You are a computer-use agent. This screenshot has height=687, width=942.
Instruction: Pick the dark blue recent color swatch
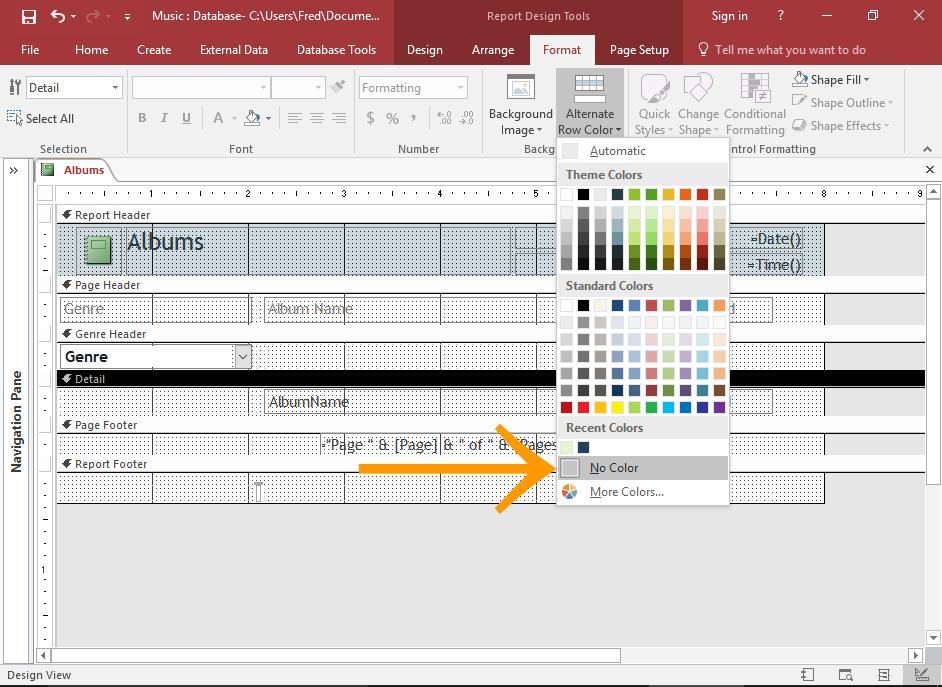584,447
